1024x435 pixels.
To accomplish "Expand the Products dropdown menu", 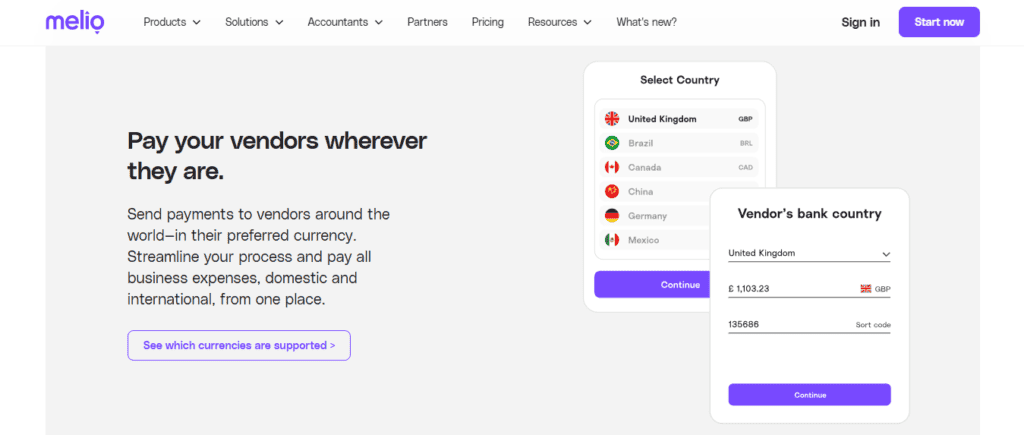I will point(172,22).
